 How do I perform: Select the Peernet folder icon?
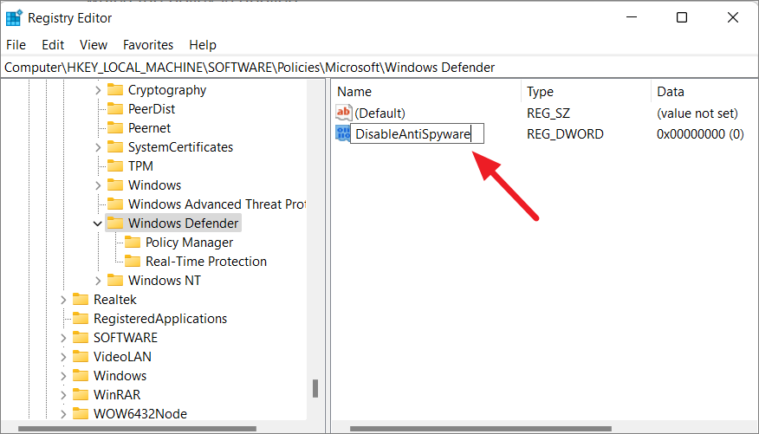115,128
